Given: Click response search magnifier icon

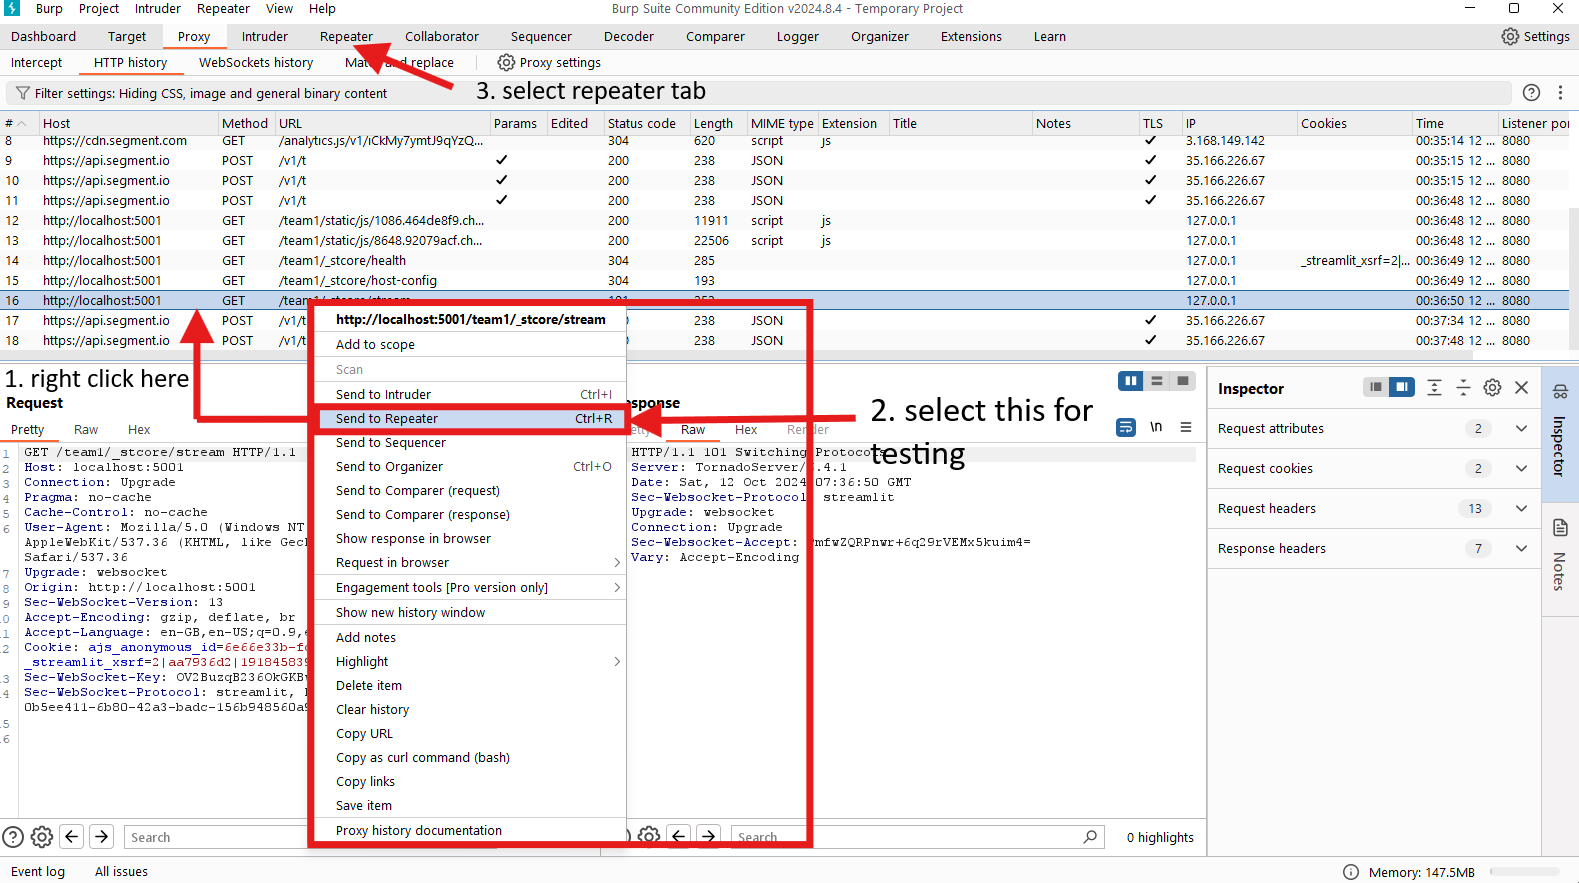Looking at the screenshot, I should (x=1090, y=836).
